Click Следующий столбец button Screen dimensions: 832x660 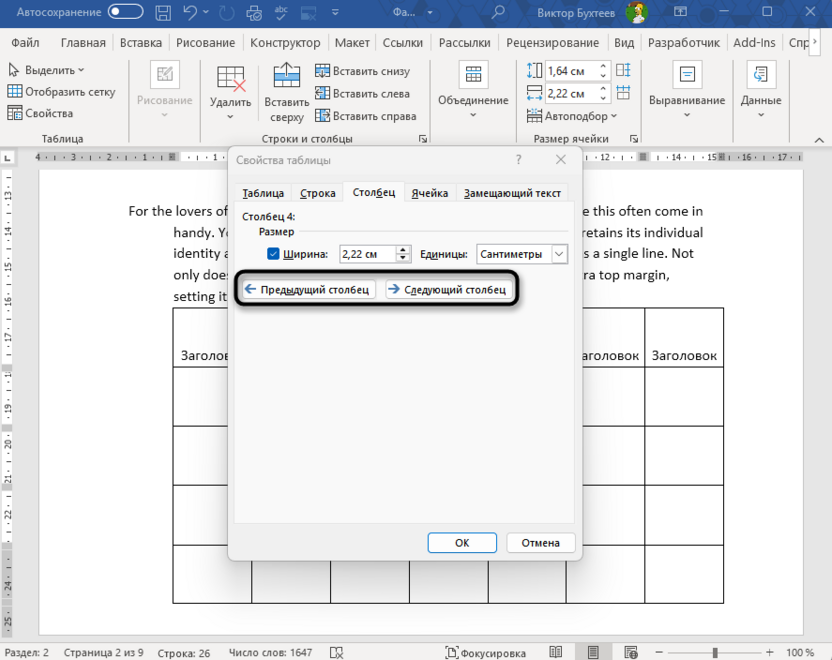click(x=449, y=290)
